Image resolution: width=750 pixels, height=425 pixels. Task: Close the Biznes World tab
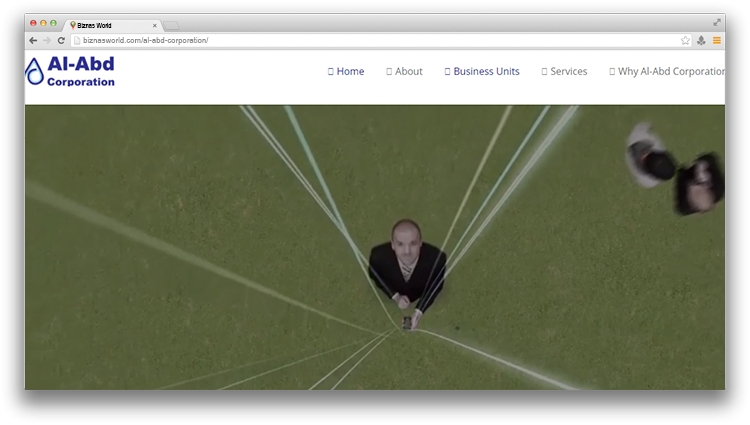155,25
